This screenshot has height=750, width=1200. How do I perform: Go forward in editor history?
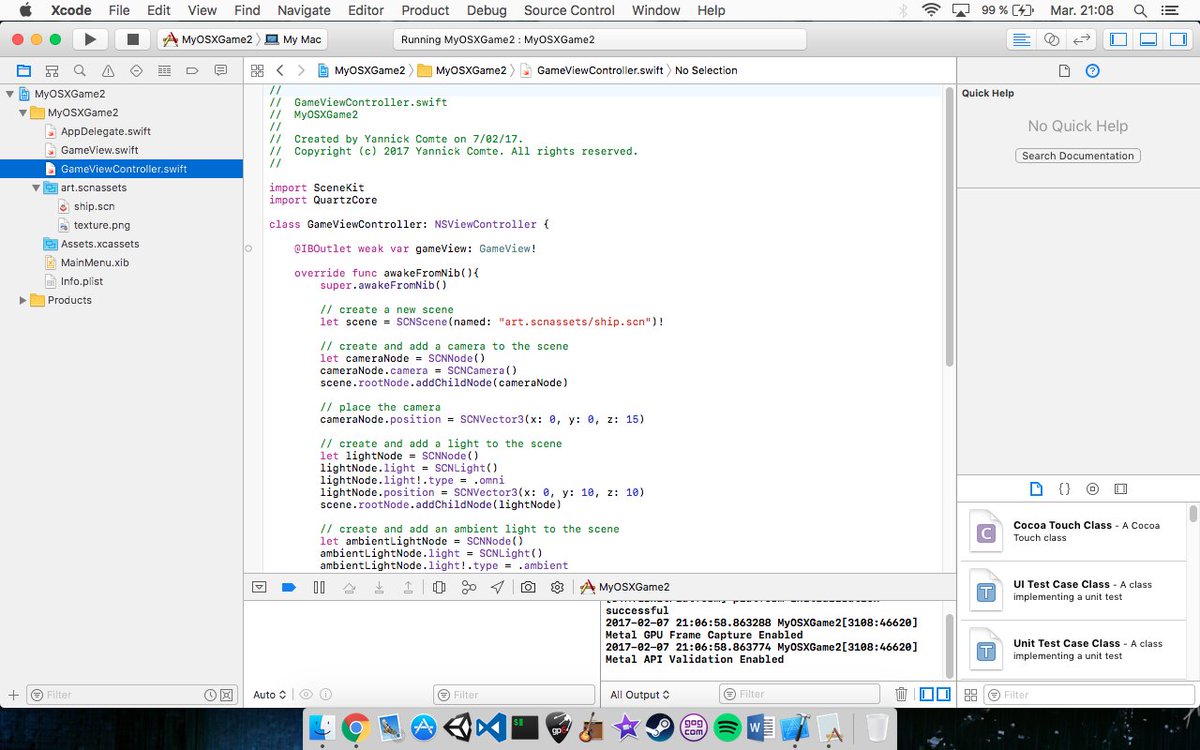tap(301, 71)
